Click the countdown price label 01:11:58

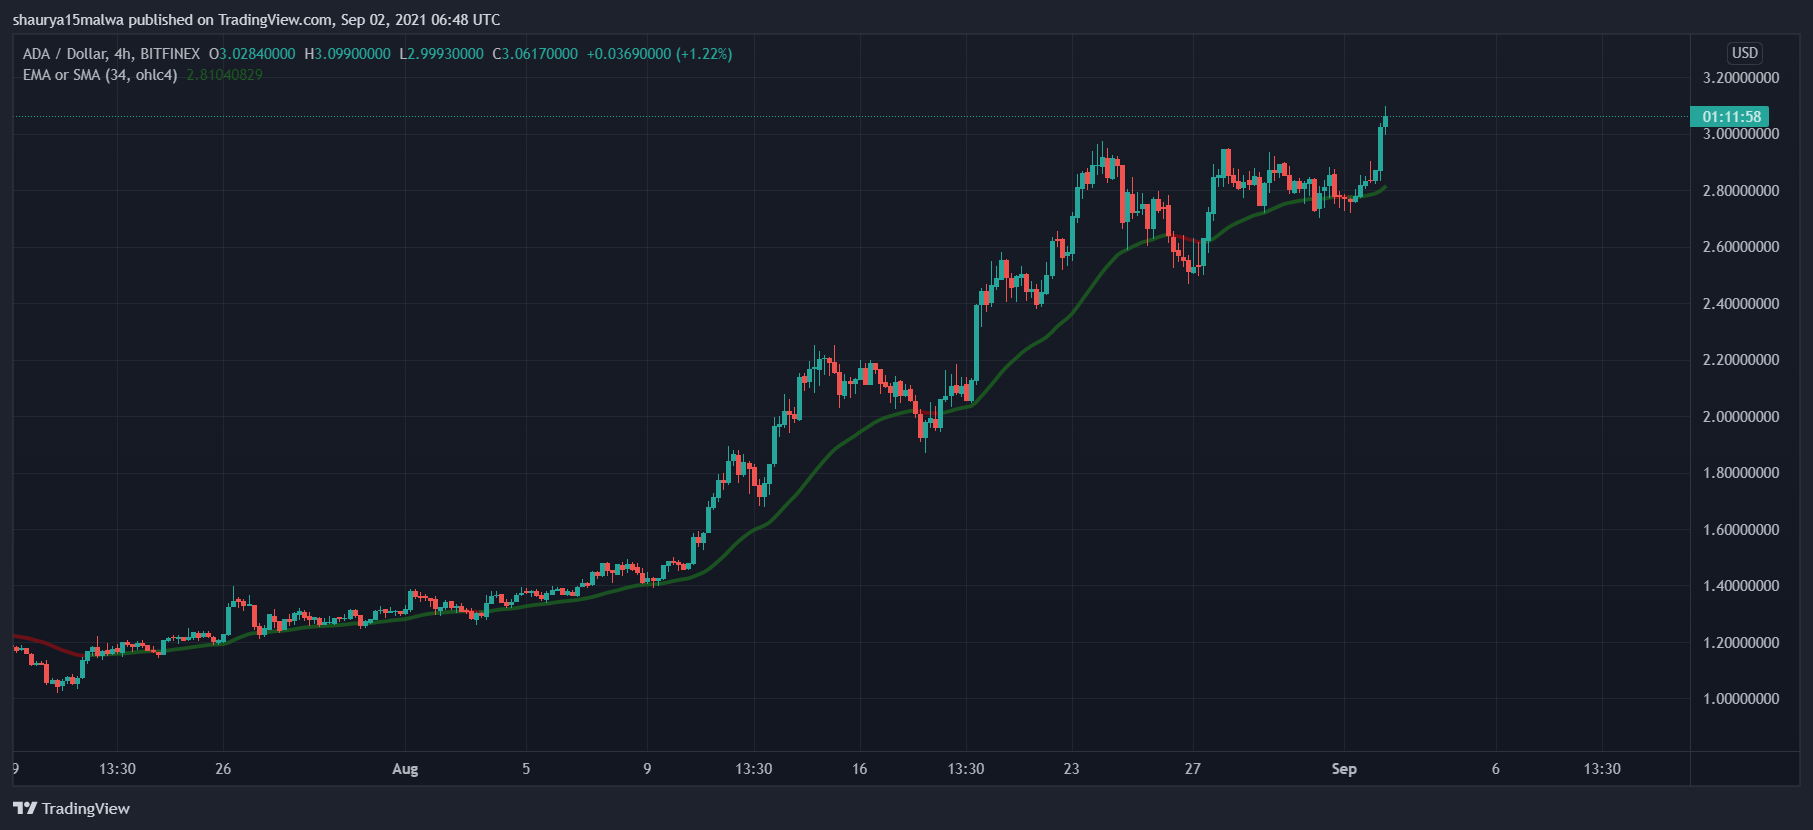(1729, 117)
